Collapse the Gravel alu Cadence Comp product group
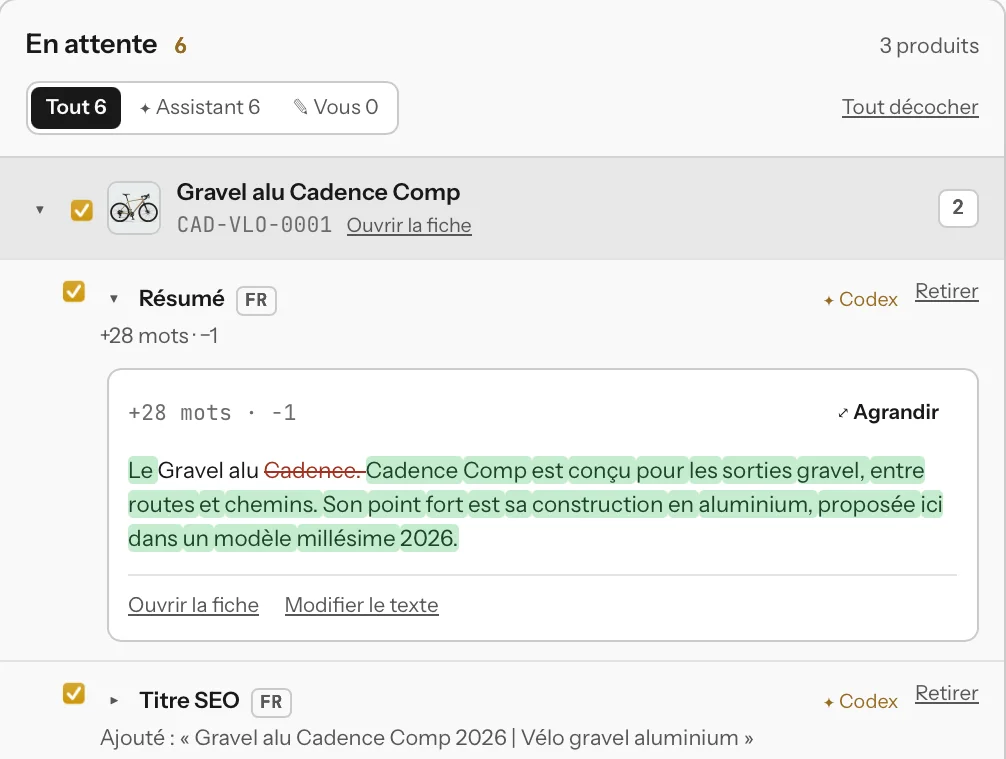The width and height of the screenshot is (1006, 759). [x=40, y=210]
